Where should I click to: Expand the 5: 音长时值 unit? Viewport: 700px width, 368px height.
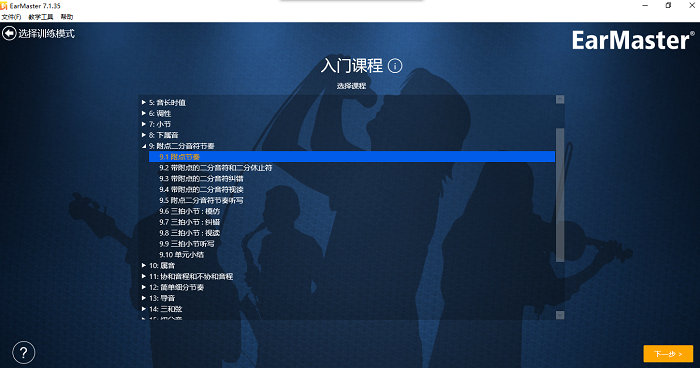(x=144, y=102)
